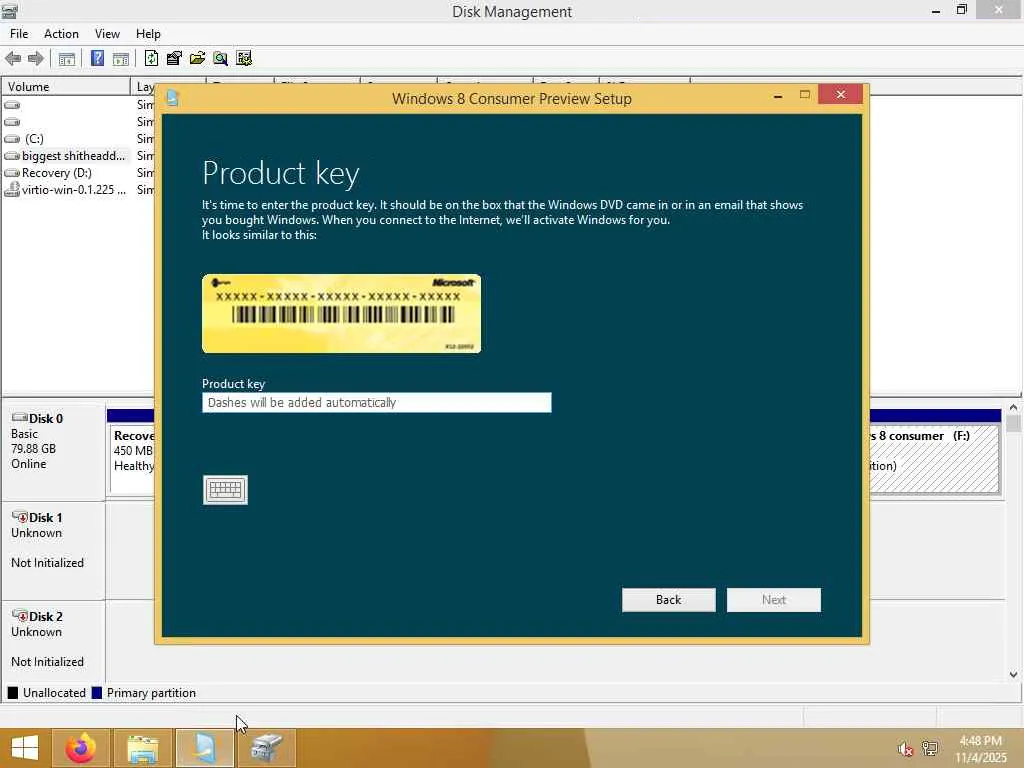The width and height of the screenshot is (1024, 768).
Task: Click the disk pane scroll up arrow
Action: [x=1013, y=408]
